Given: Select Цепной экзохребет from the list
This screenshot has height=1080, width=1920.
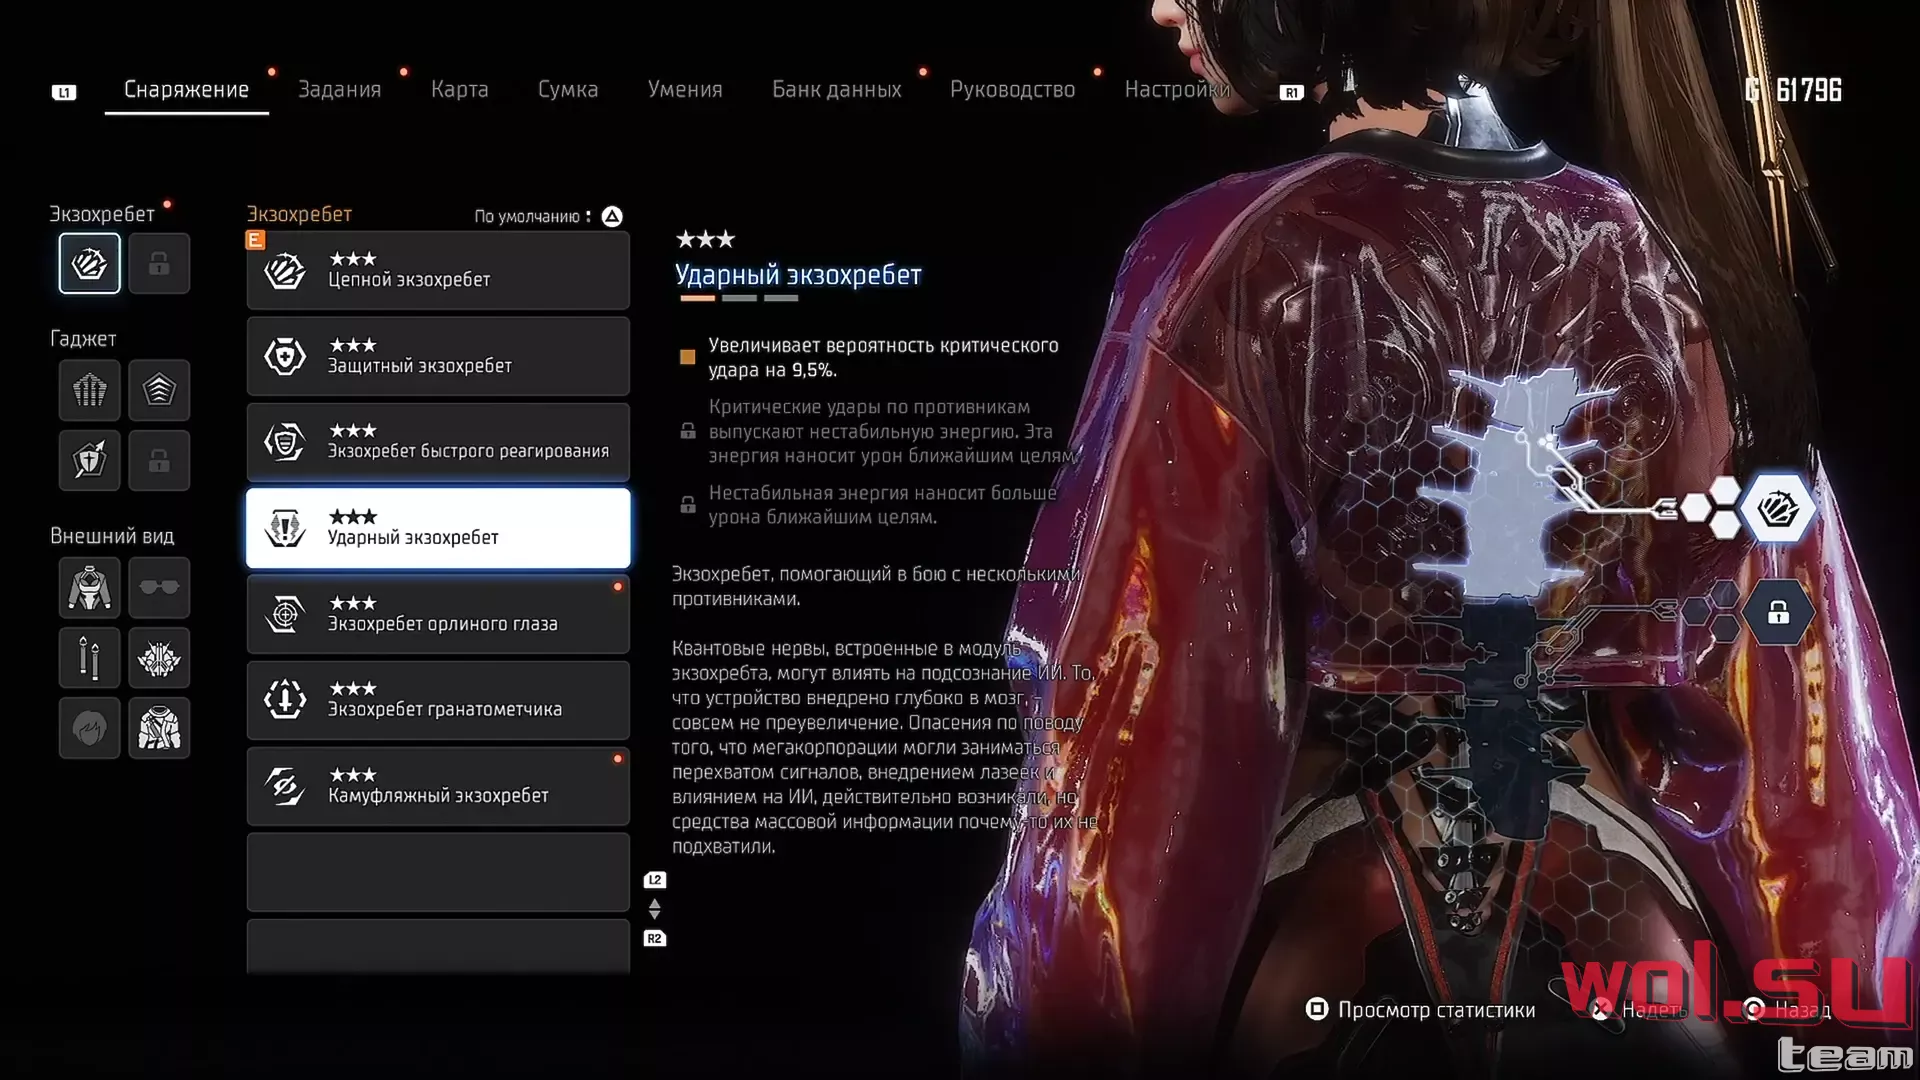Looking at the screenshot, I should click(438, 270).
